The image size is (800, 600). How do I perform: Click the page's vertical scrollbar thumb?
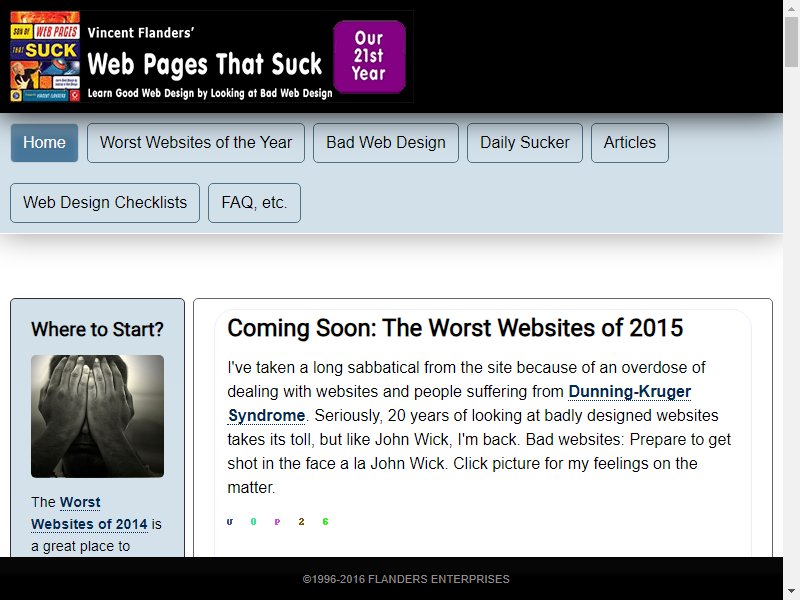(x=791, y=42)
